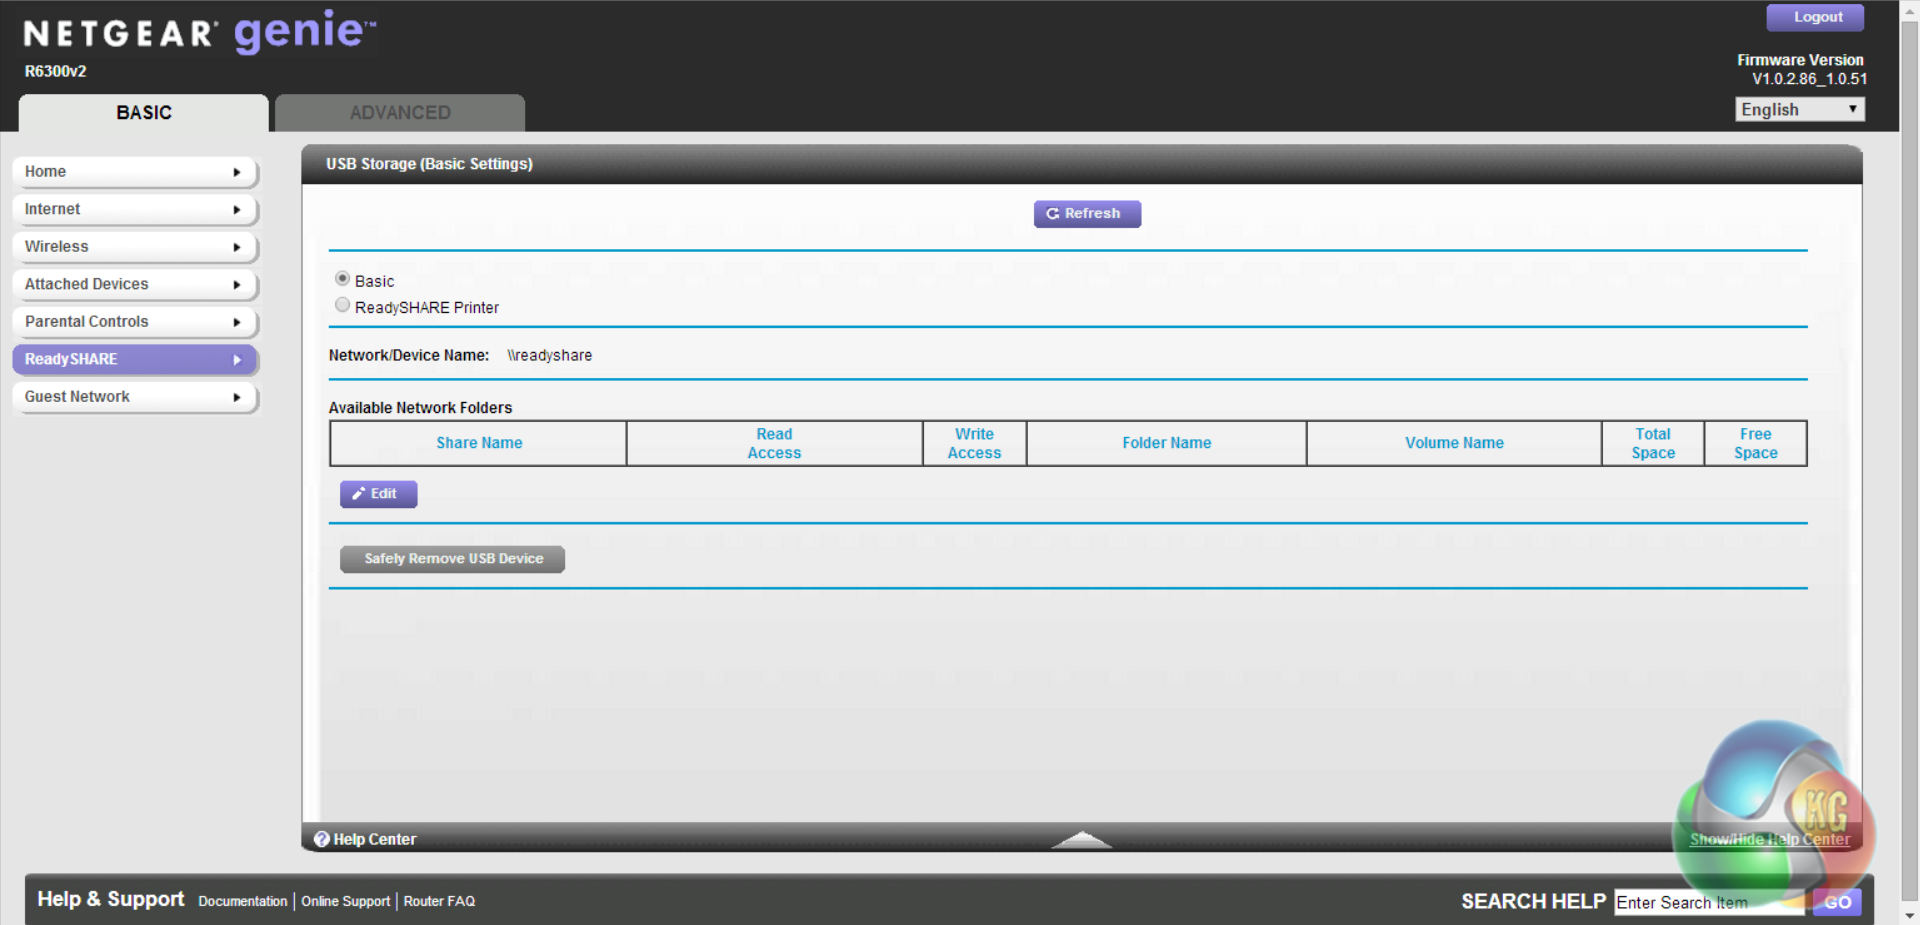Click the Read Access column header
This screenshot has height=925, width=1920.
pos(774,443)
